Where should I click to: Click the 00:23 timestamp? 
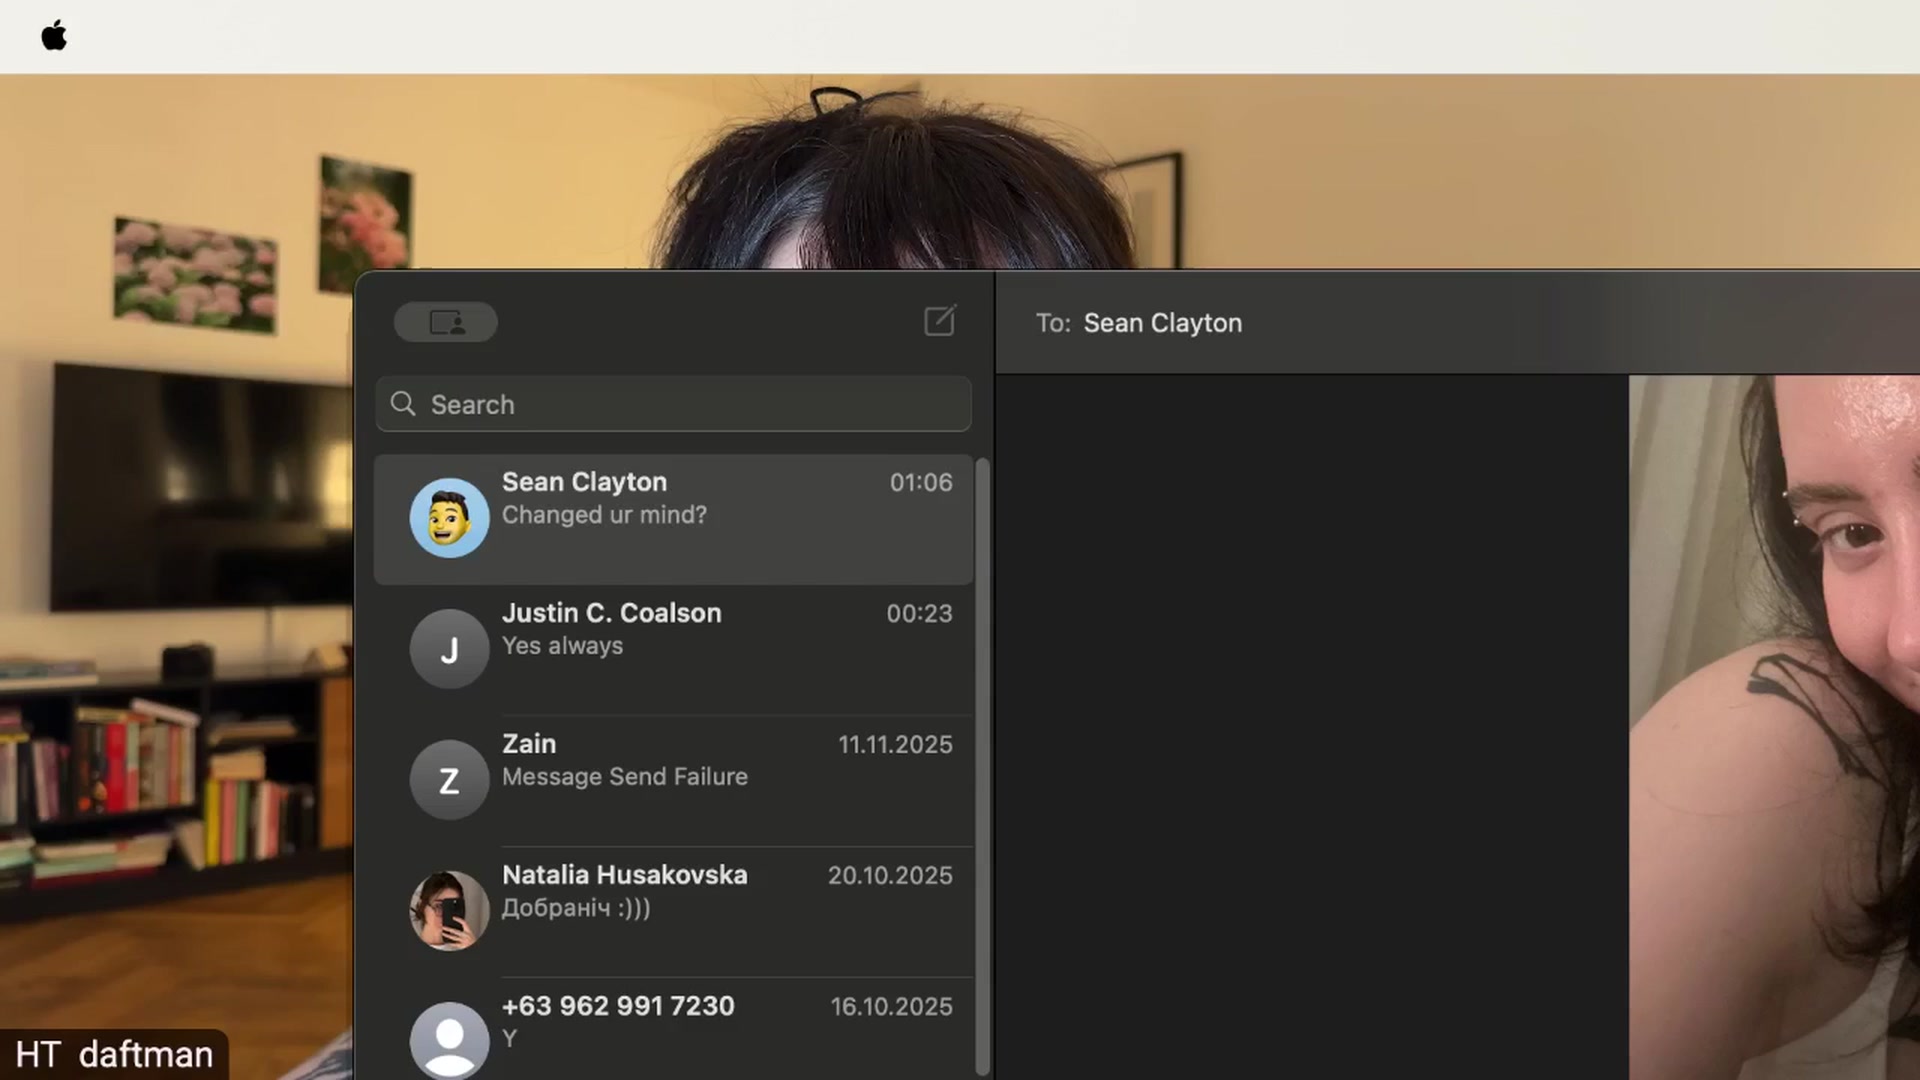(x=919, y=613)
